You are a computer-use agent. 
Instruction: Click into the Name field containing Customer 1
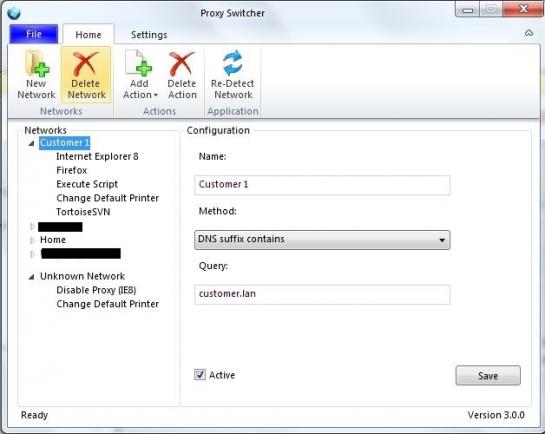(322, 185)
